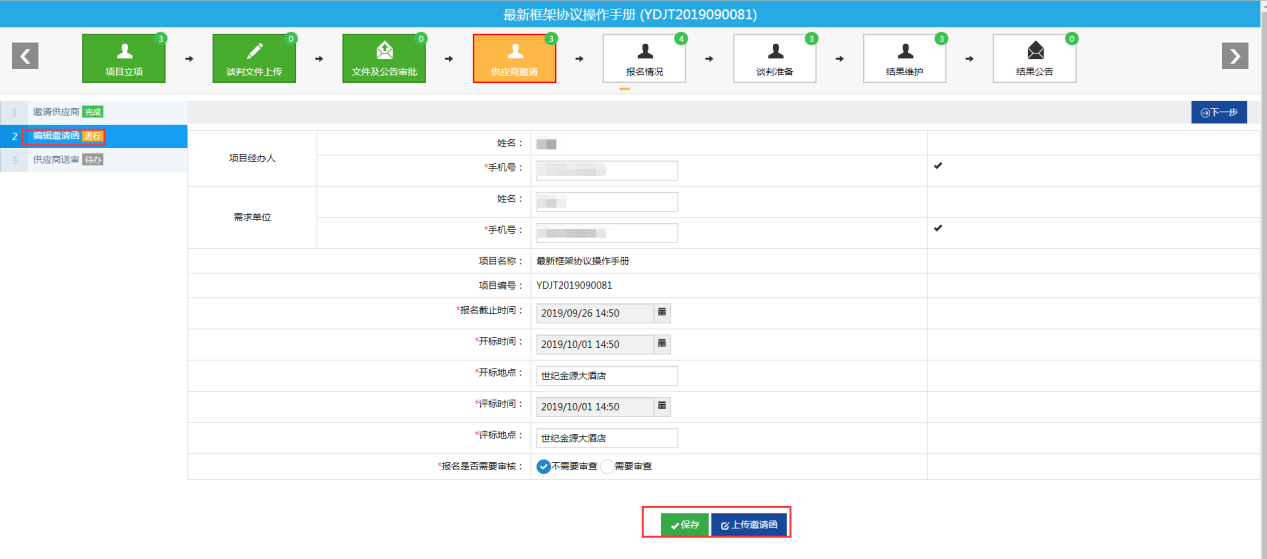Click the 开标时间 date field
The width and height of the screenshot is (1267, 559).
(x=595, y=344)
